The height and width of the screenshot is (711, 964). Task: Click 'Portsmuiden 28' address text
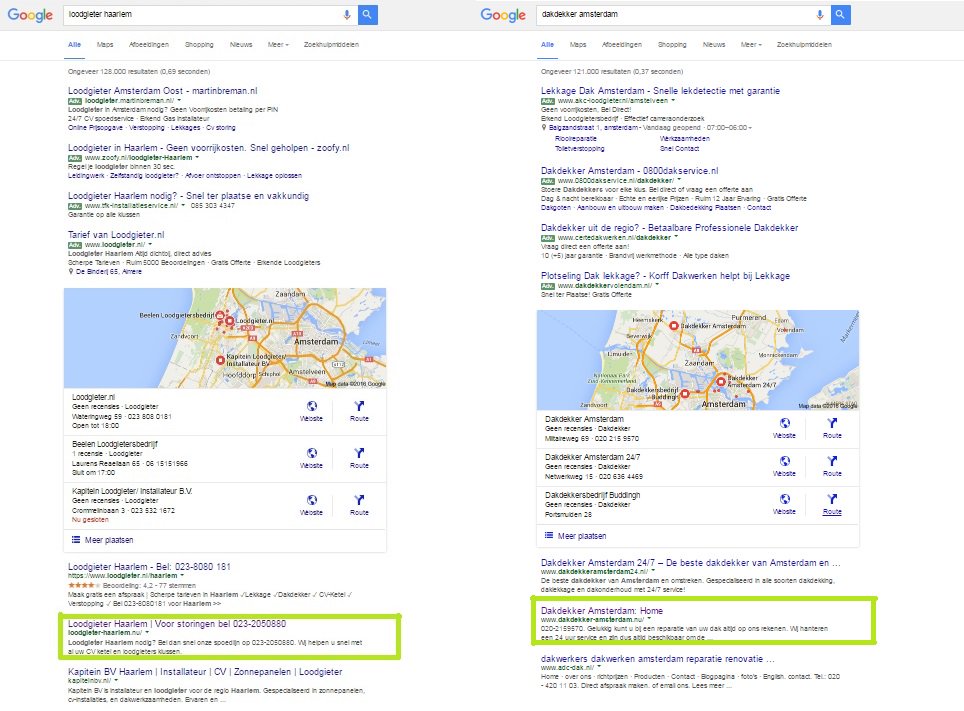[x=568, y=514]
